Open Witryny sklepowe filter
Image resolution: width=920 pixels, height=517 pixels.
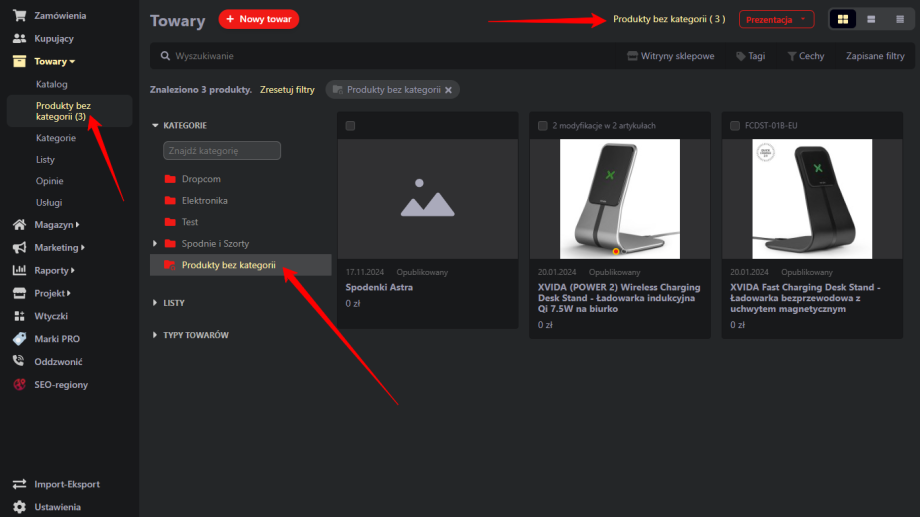point(670,56)
